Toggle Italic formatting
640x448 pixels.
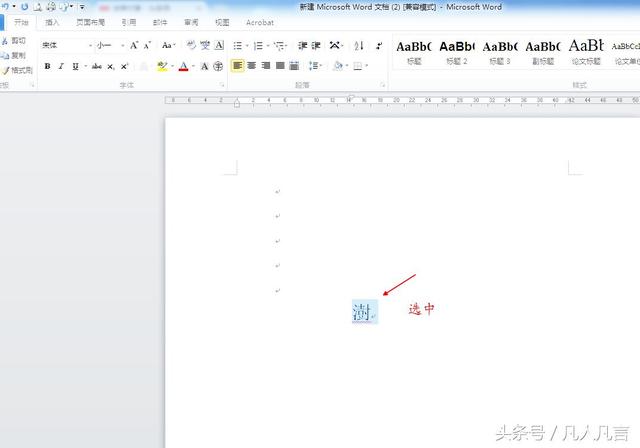pos(61,66)
